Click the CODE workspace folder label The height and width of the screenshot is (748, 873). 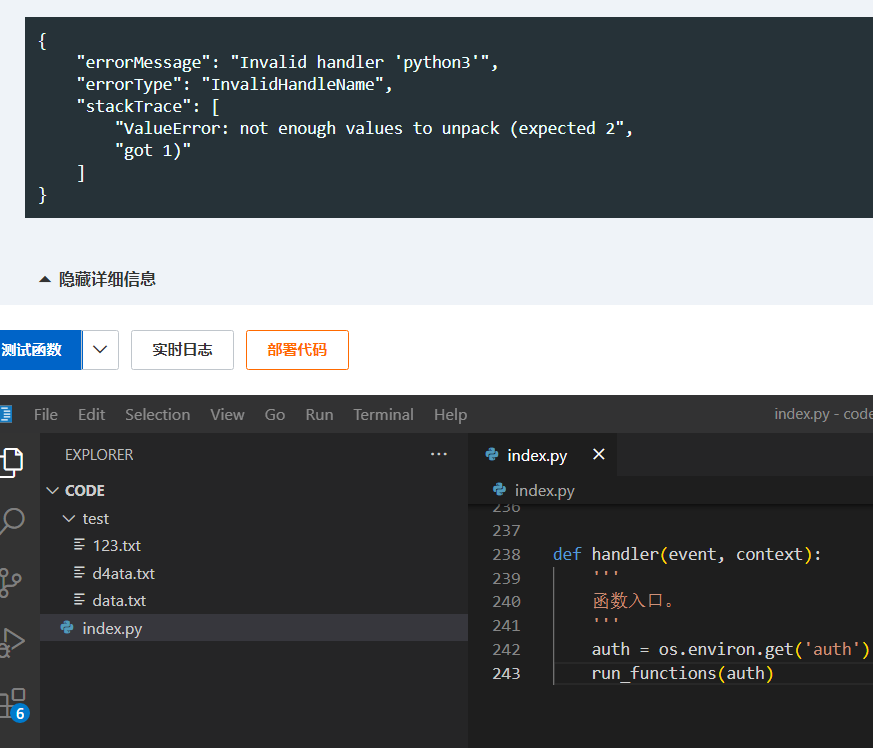pyautogui.click(x=85, y=491)
